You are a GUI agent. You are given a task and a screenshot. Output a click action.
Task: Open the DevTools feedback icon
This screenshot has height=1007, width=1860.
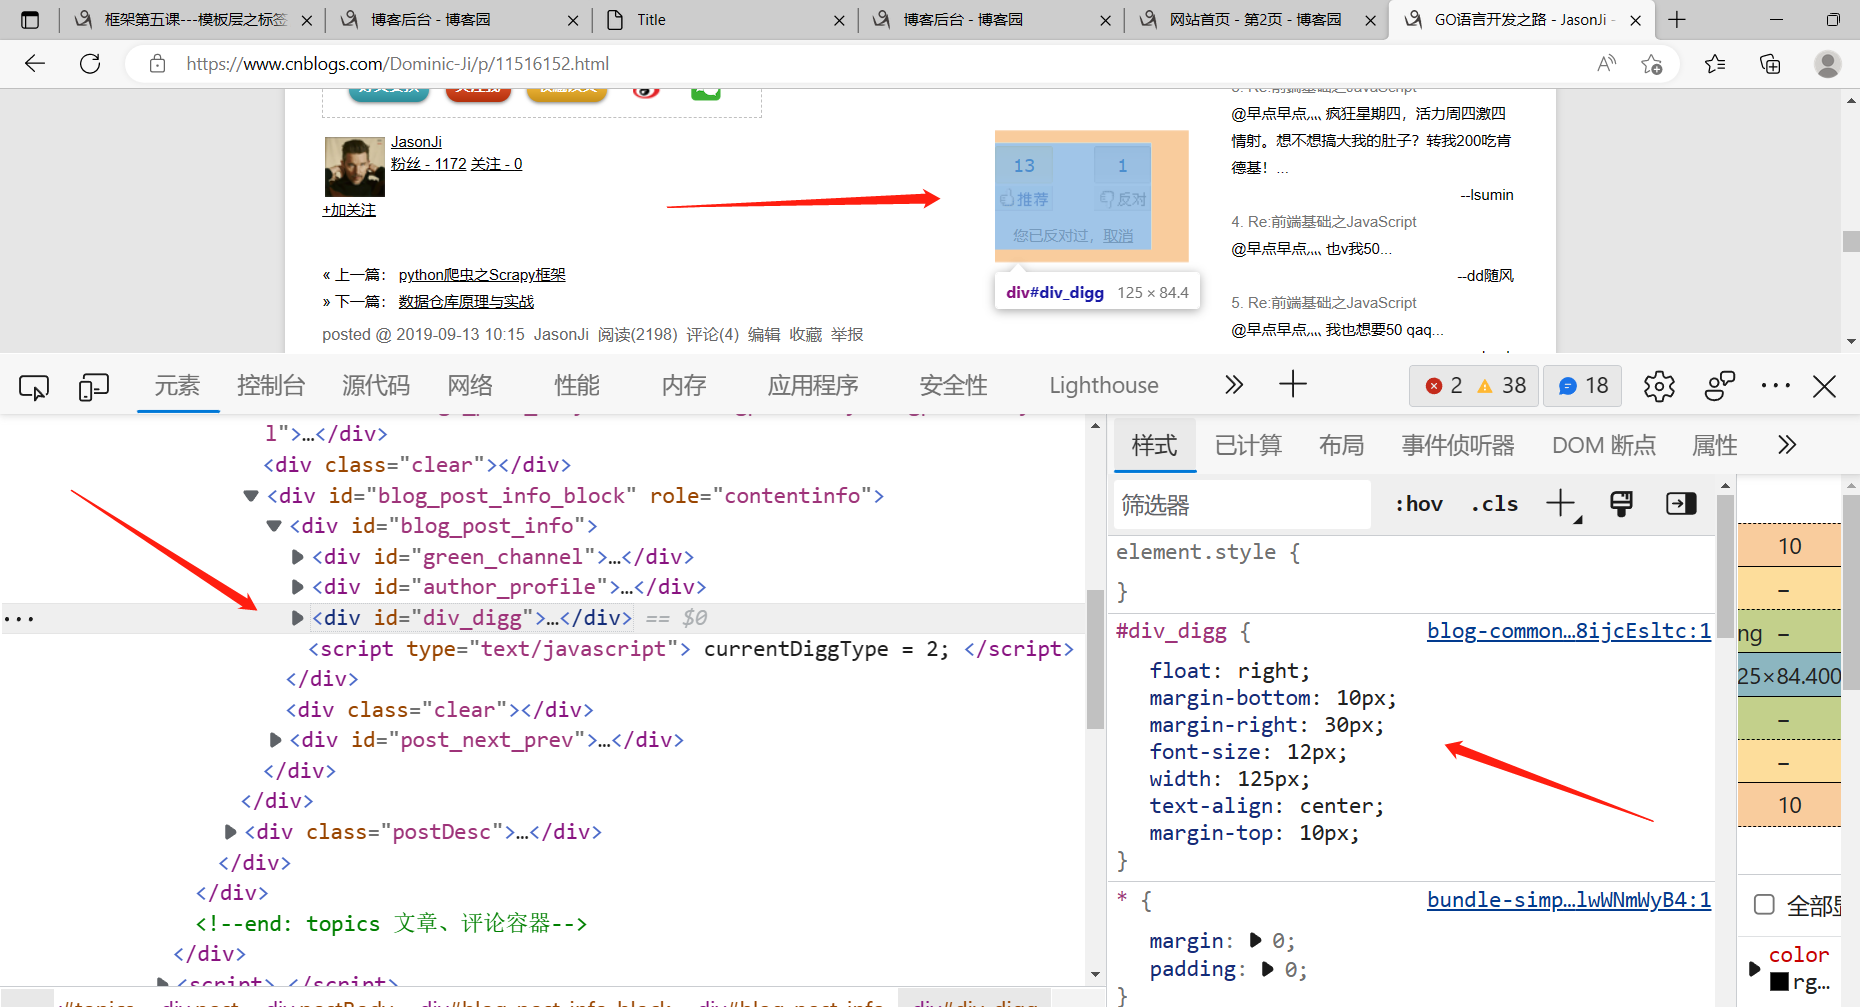click(x=1720, y=386)
